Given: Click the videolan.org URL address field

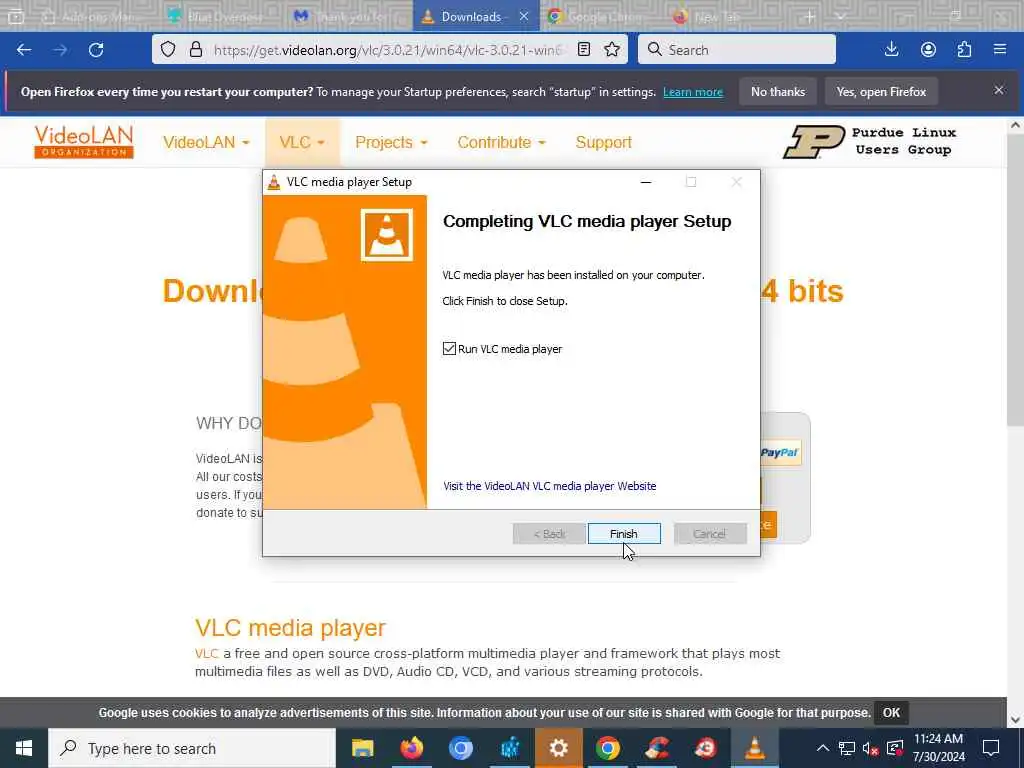Looking at the screenshot, I should (x=389, y=50).
